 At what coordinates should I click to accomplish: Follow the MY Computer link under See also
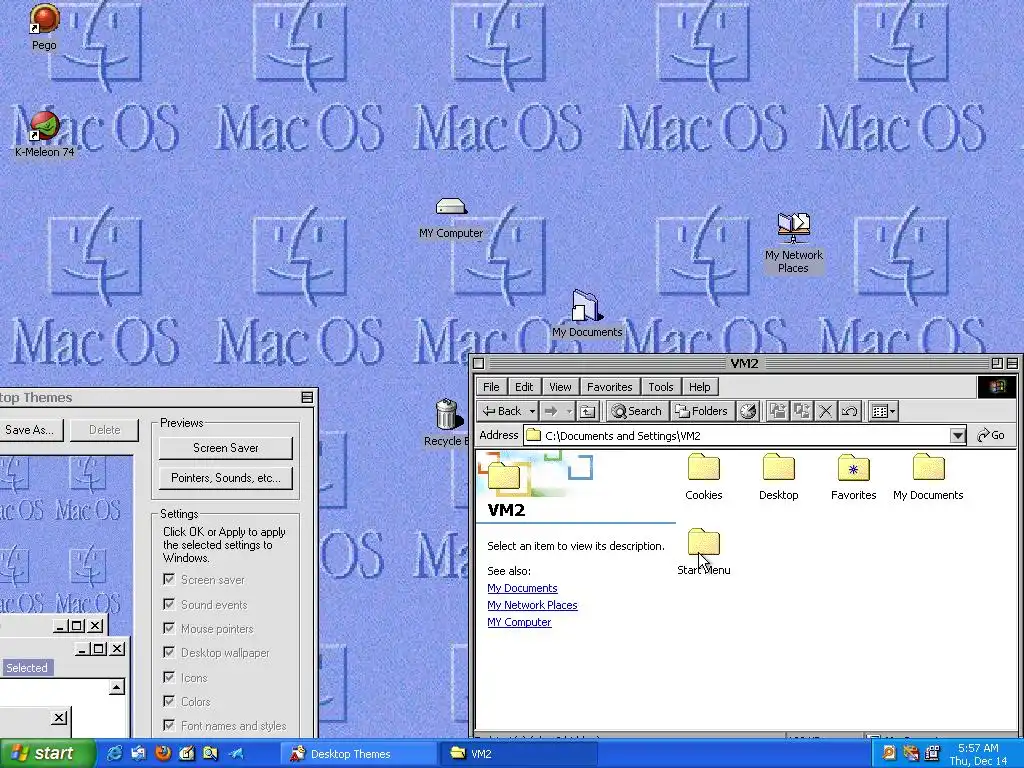pos(519,622)
